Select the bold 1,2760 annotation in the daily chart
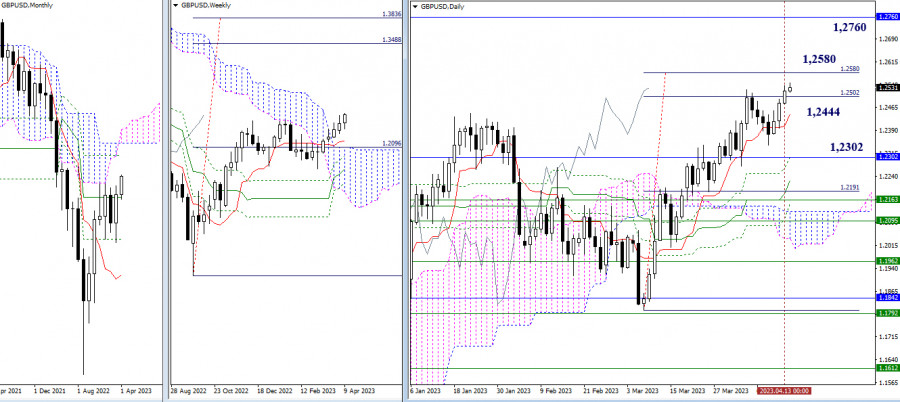This screenshot has width=900, height=402. (x=849, y=28)
